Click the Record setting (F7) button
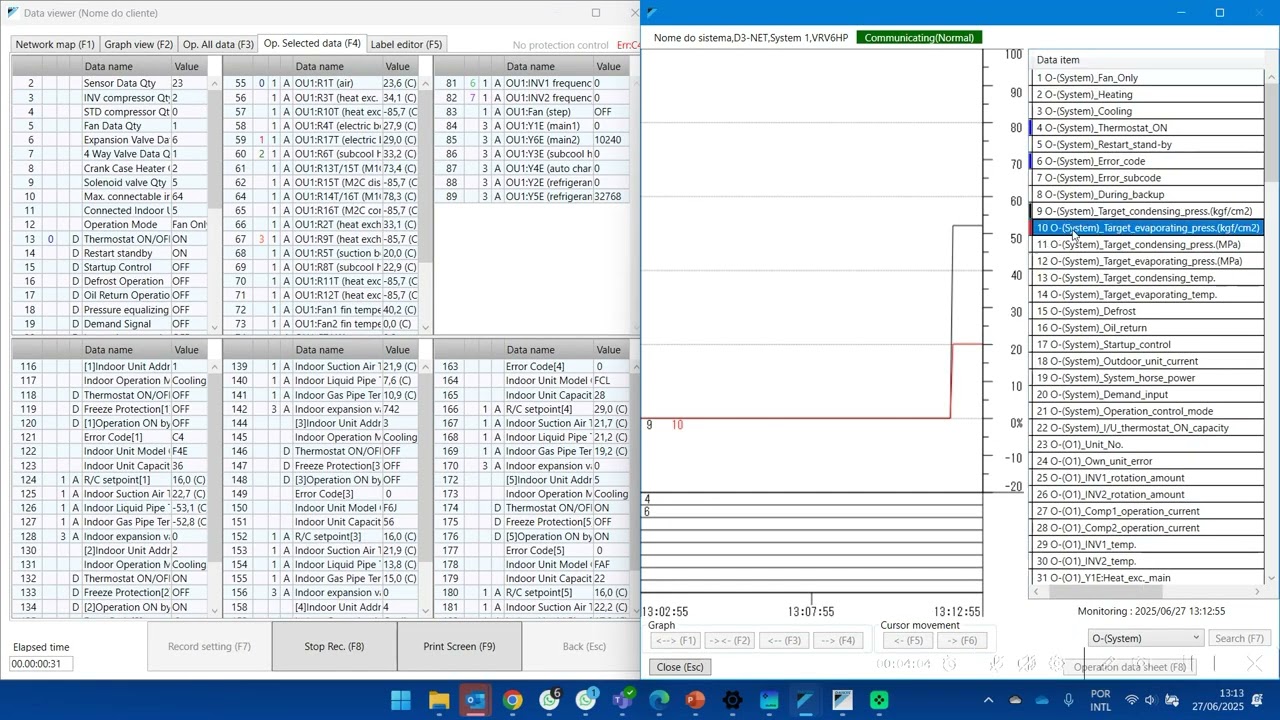 [209, 646]
